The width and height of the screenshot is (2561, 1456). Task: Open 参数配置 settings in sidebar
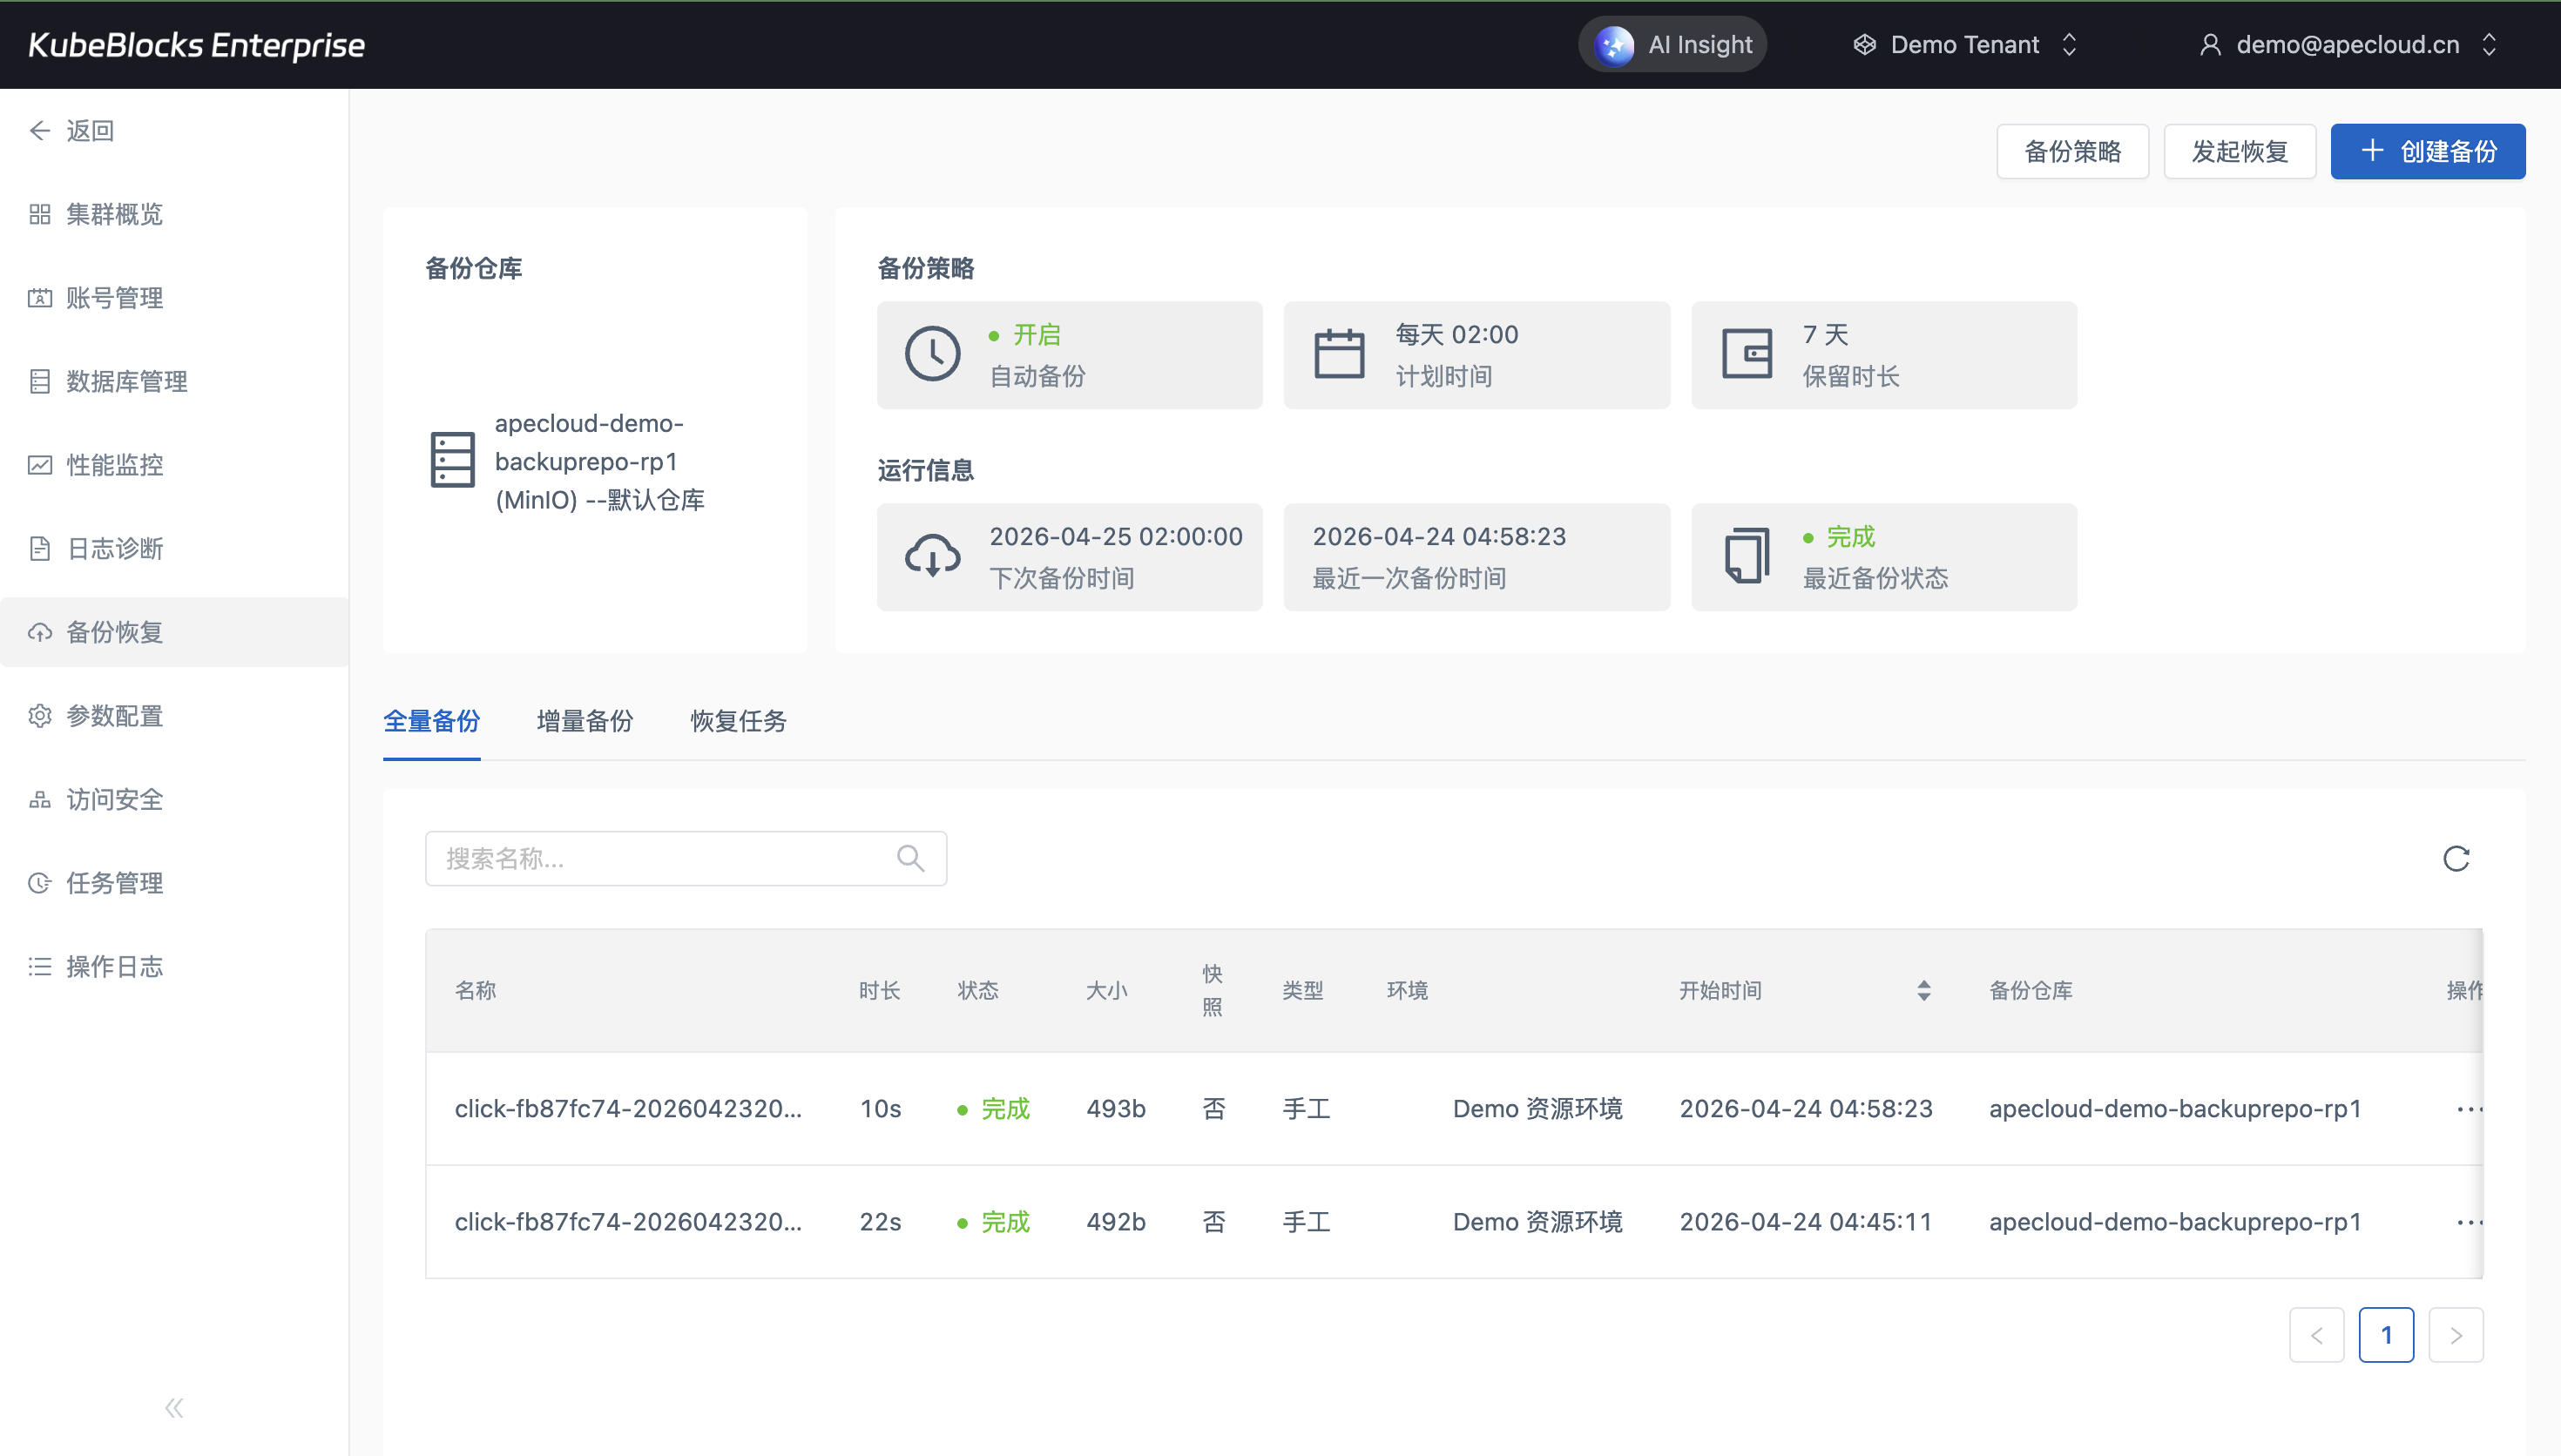tap(114, 716)
